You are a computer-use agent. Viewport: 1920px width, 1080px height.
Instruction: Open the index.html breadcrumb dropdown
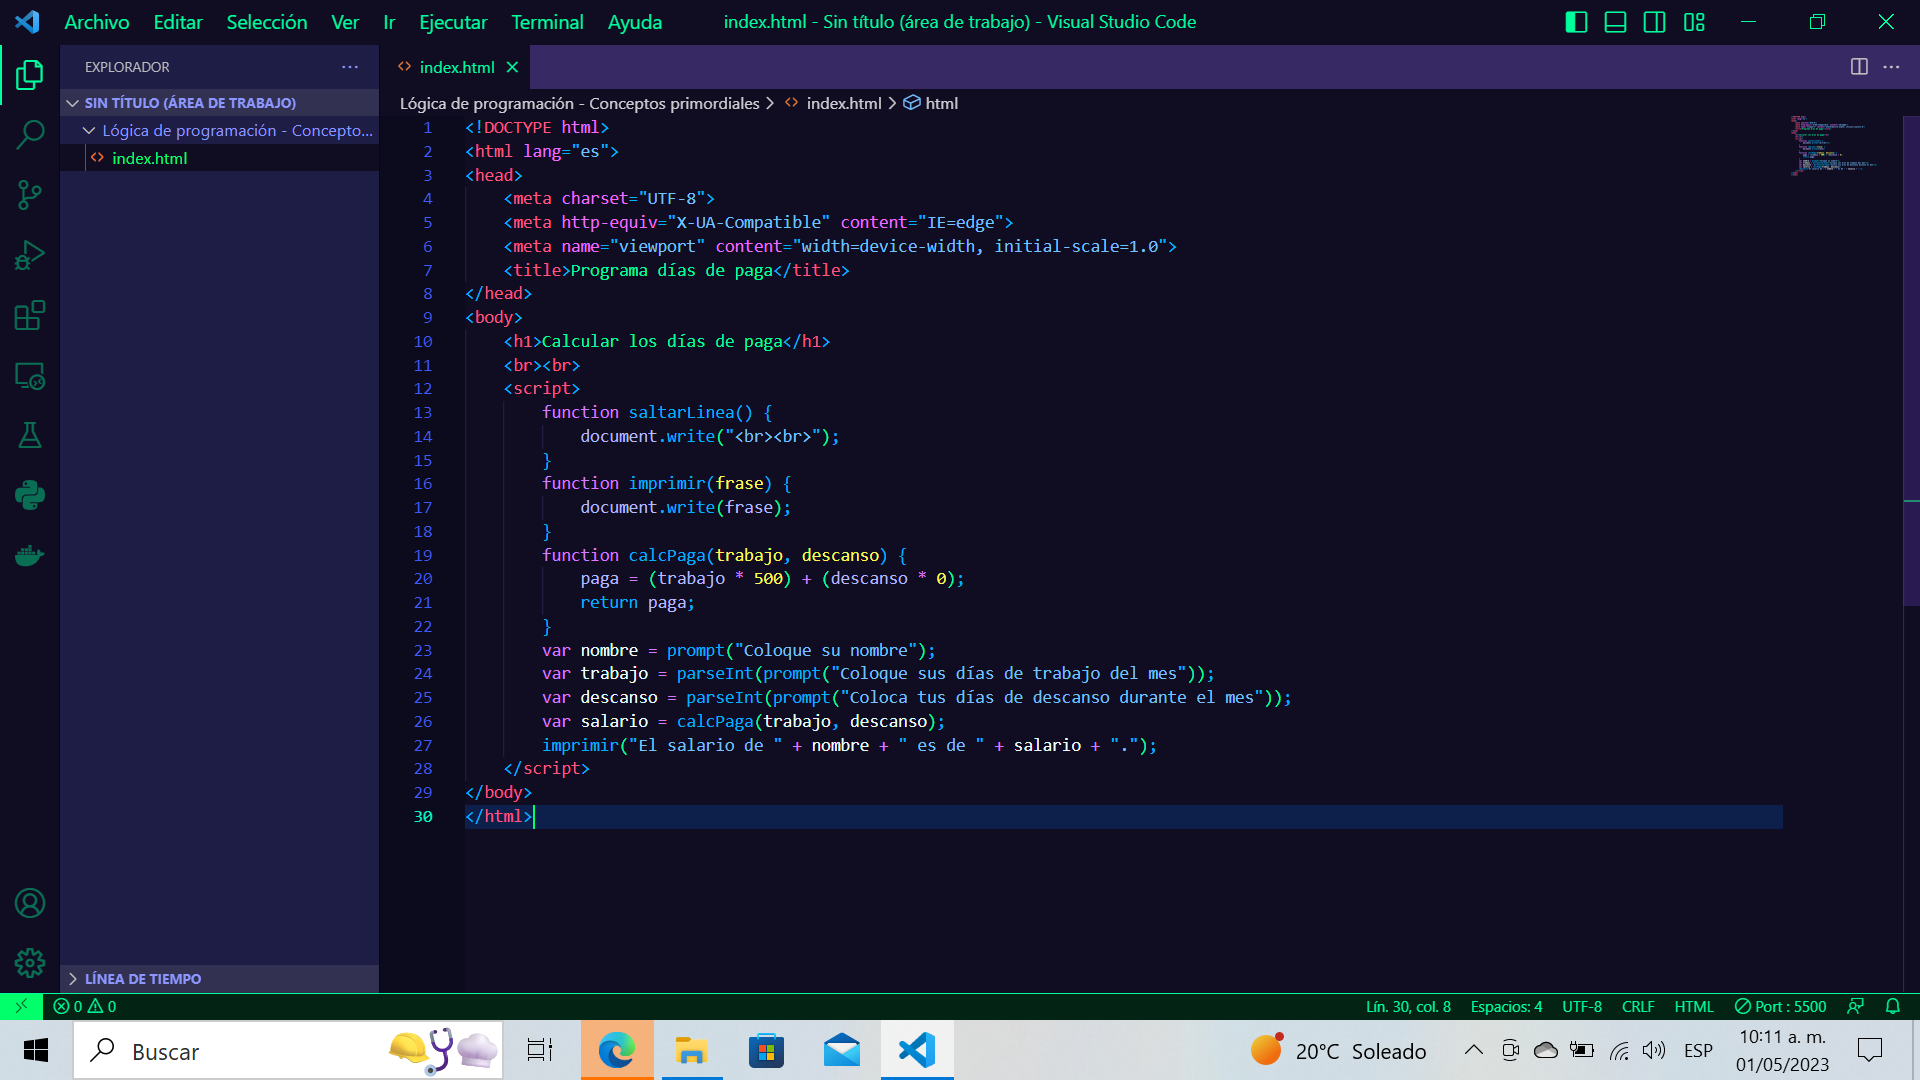[833, 103]
